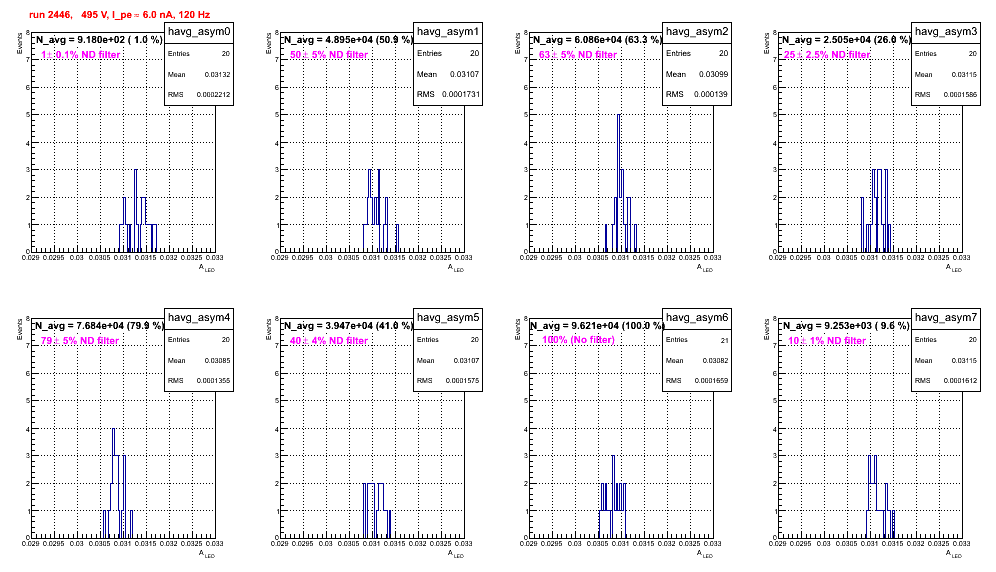Pick the magenta '25± 2.5% ND filter' text

827,55
